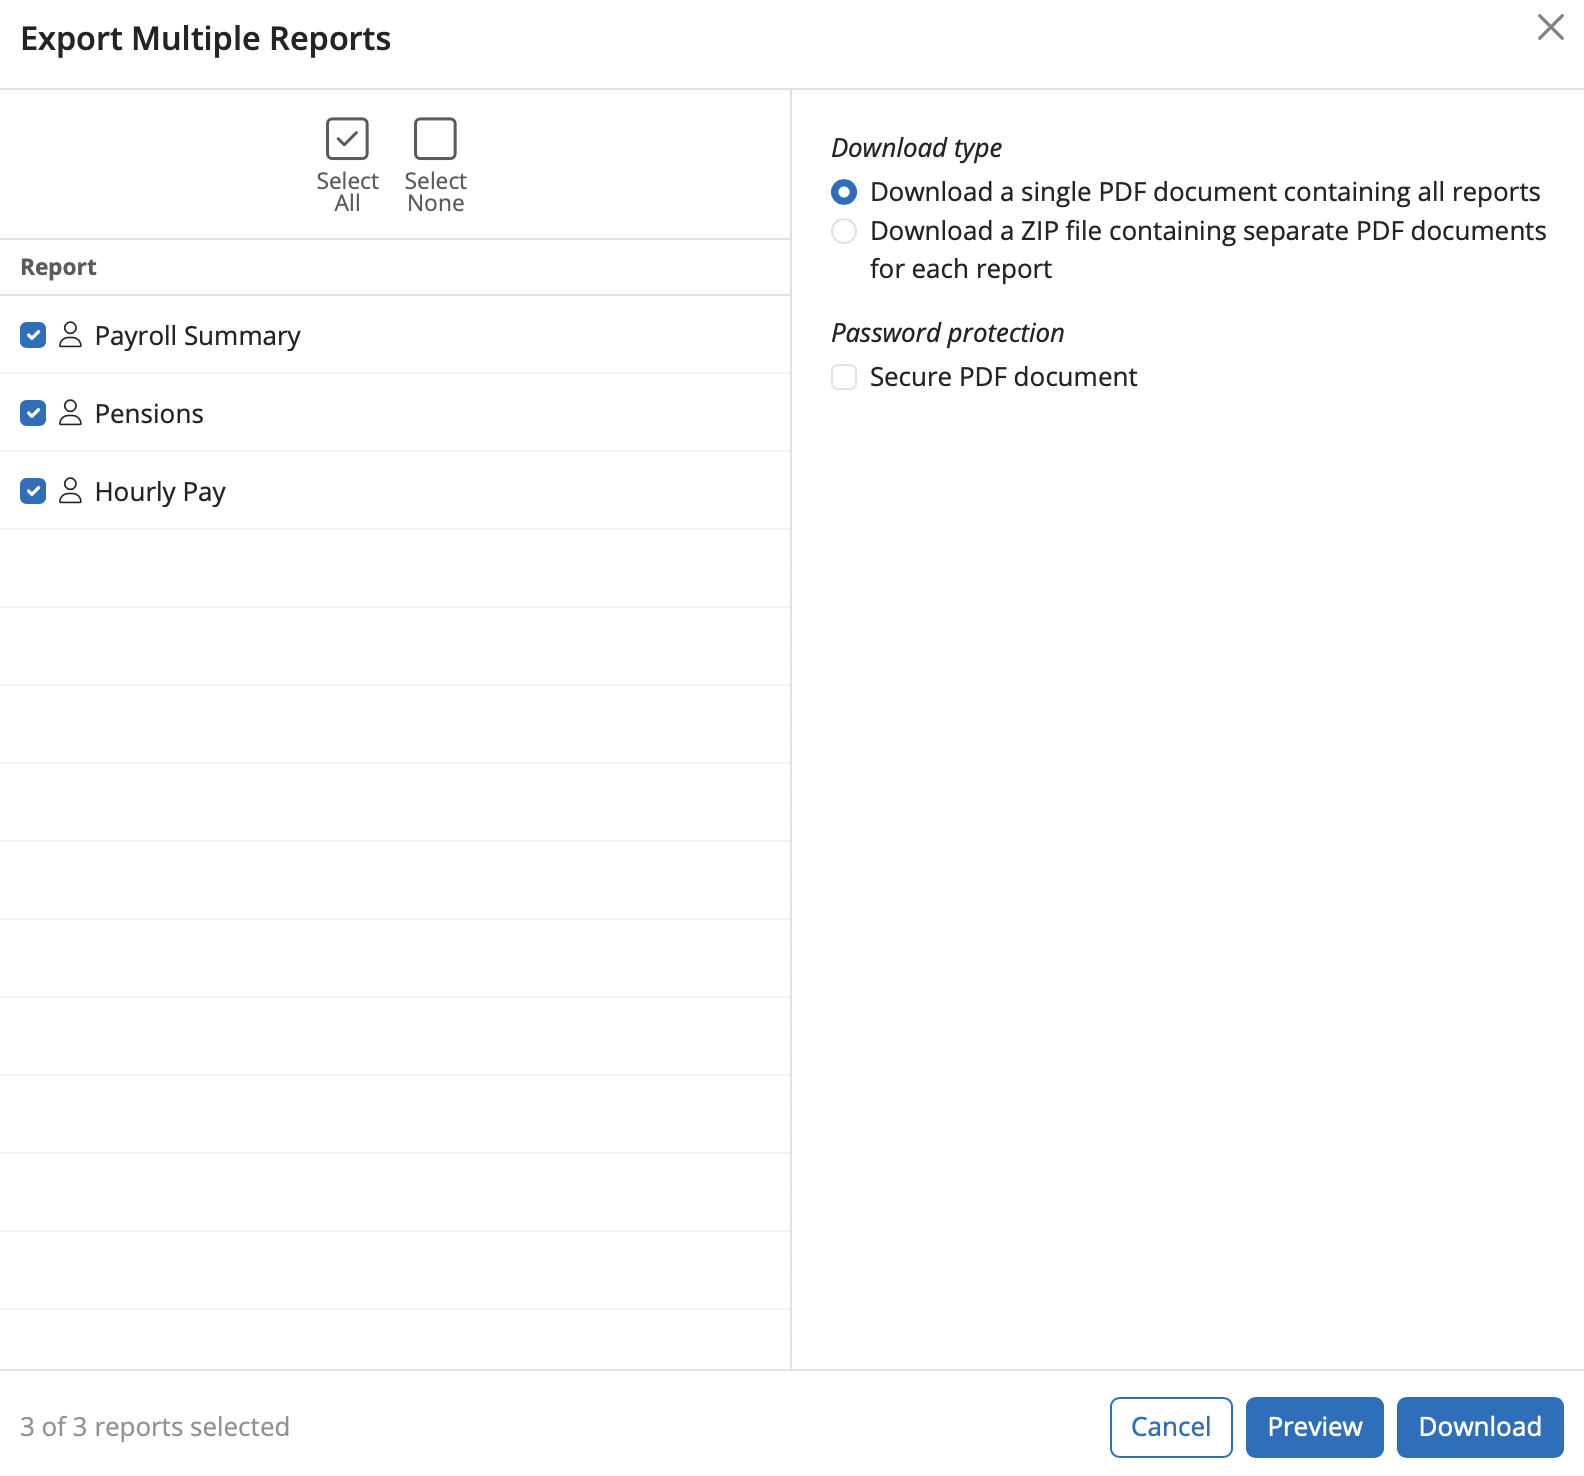The image size is (1584, 1476).
Task: Select the Pensions report name
Action: click(149, 414)
